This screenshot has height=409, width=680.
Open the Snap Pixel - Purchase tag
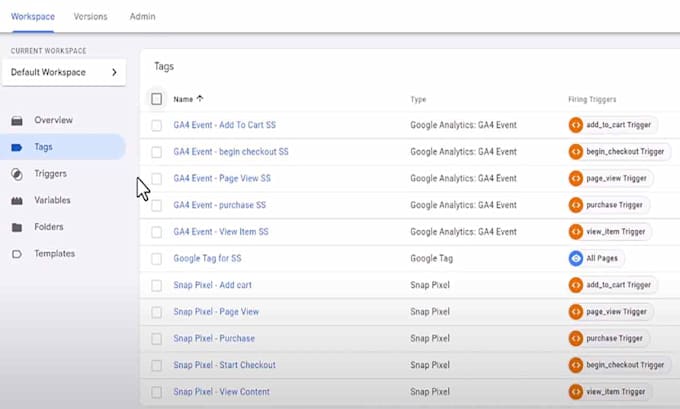point(214,338)
